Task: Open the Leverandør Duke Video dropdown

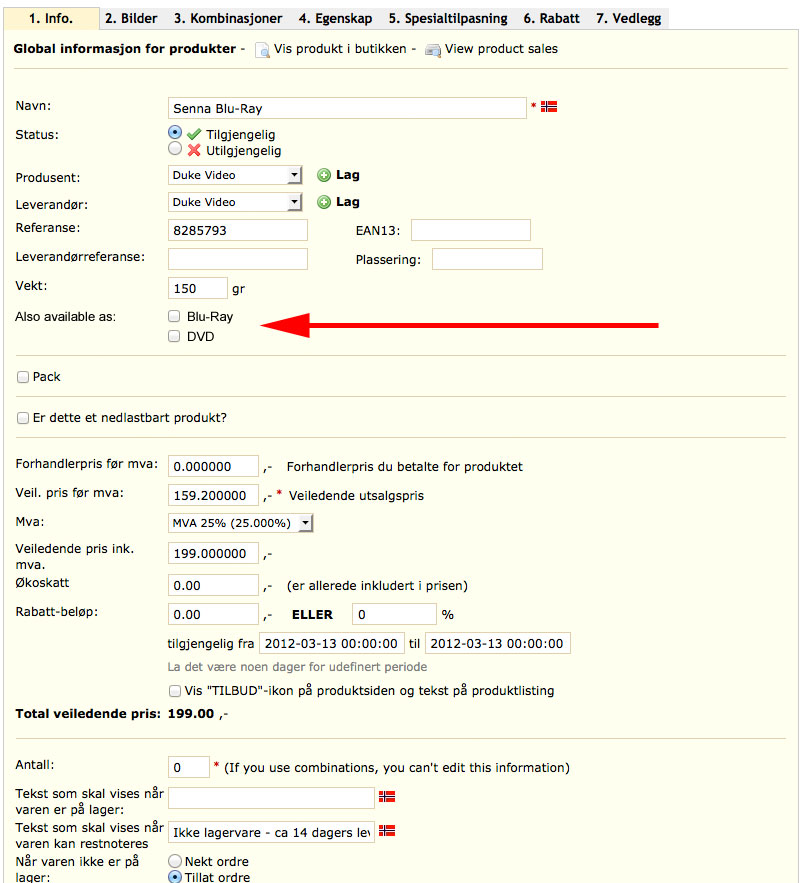Action: coord(235,202)
